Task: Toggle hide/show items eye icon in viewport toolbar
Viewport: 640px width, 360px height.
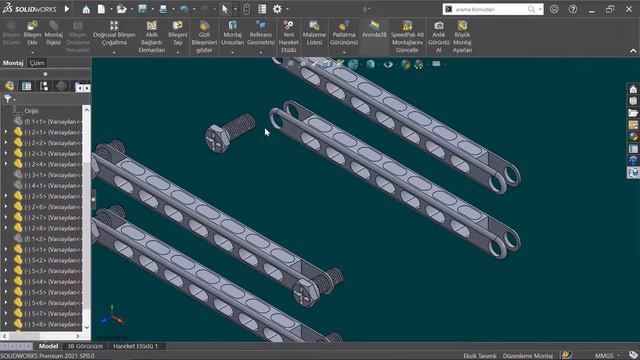Action: [x=388, y=64]
